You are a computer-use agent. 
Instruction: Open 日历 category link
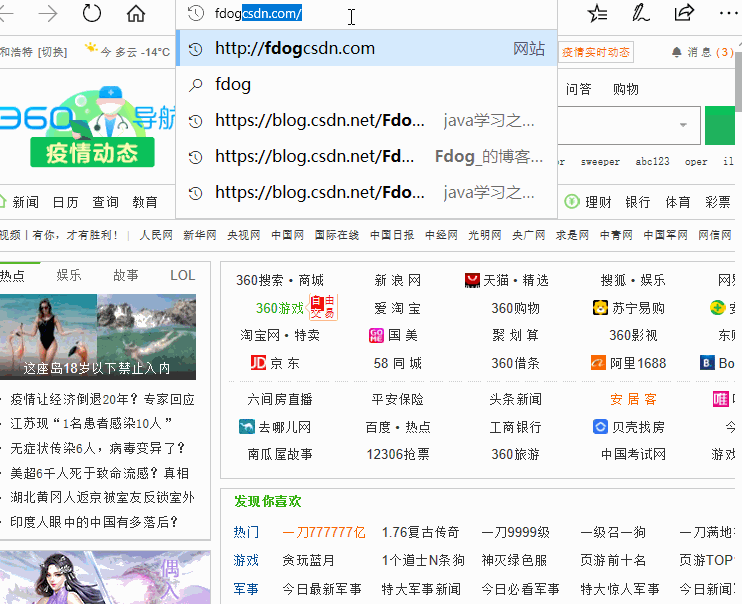point(65,202)
